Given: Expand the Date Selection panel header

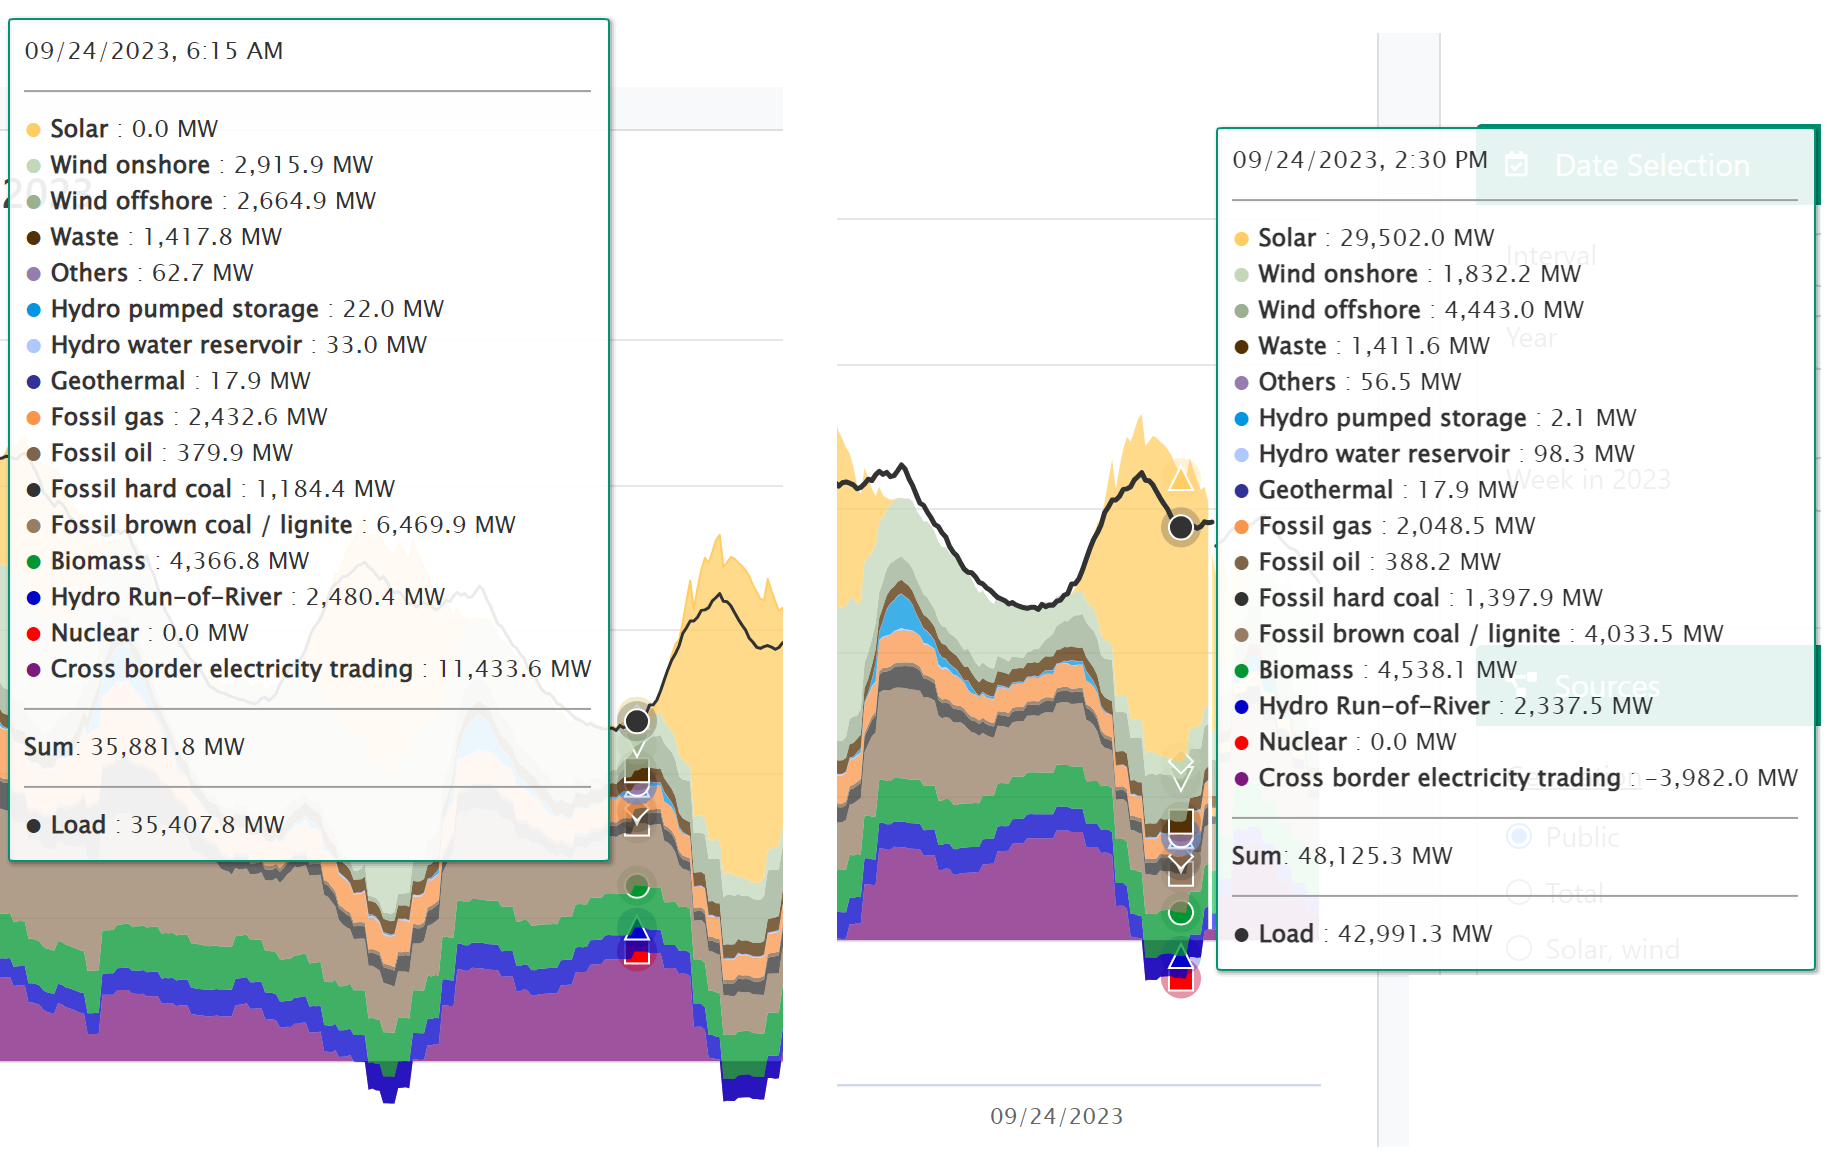Looking at the screenshot, I should click(x=1647, y=164).
